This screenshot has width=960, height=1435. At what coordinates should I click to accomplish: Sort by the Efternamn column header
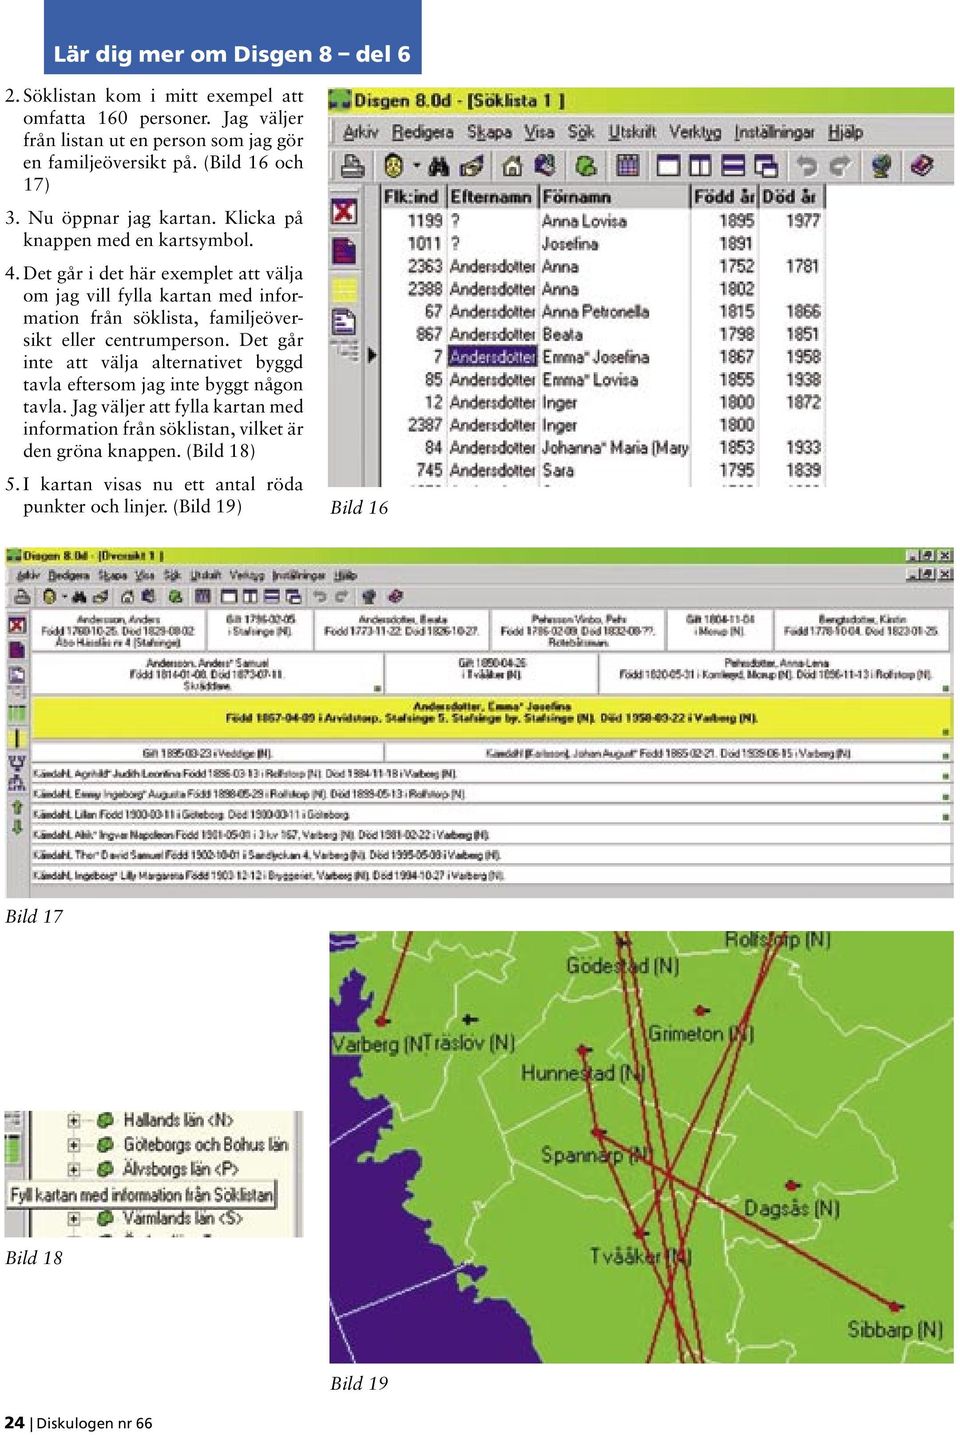click(x=491, y=197)
